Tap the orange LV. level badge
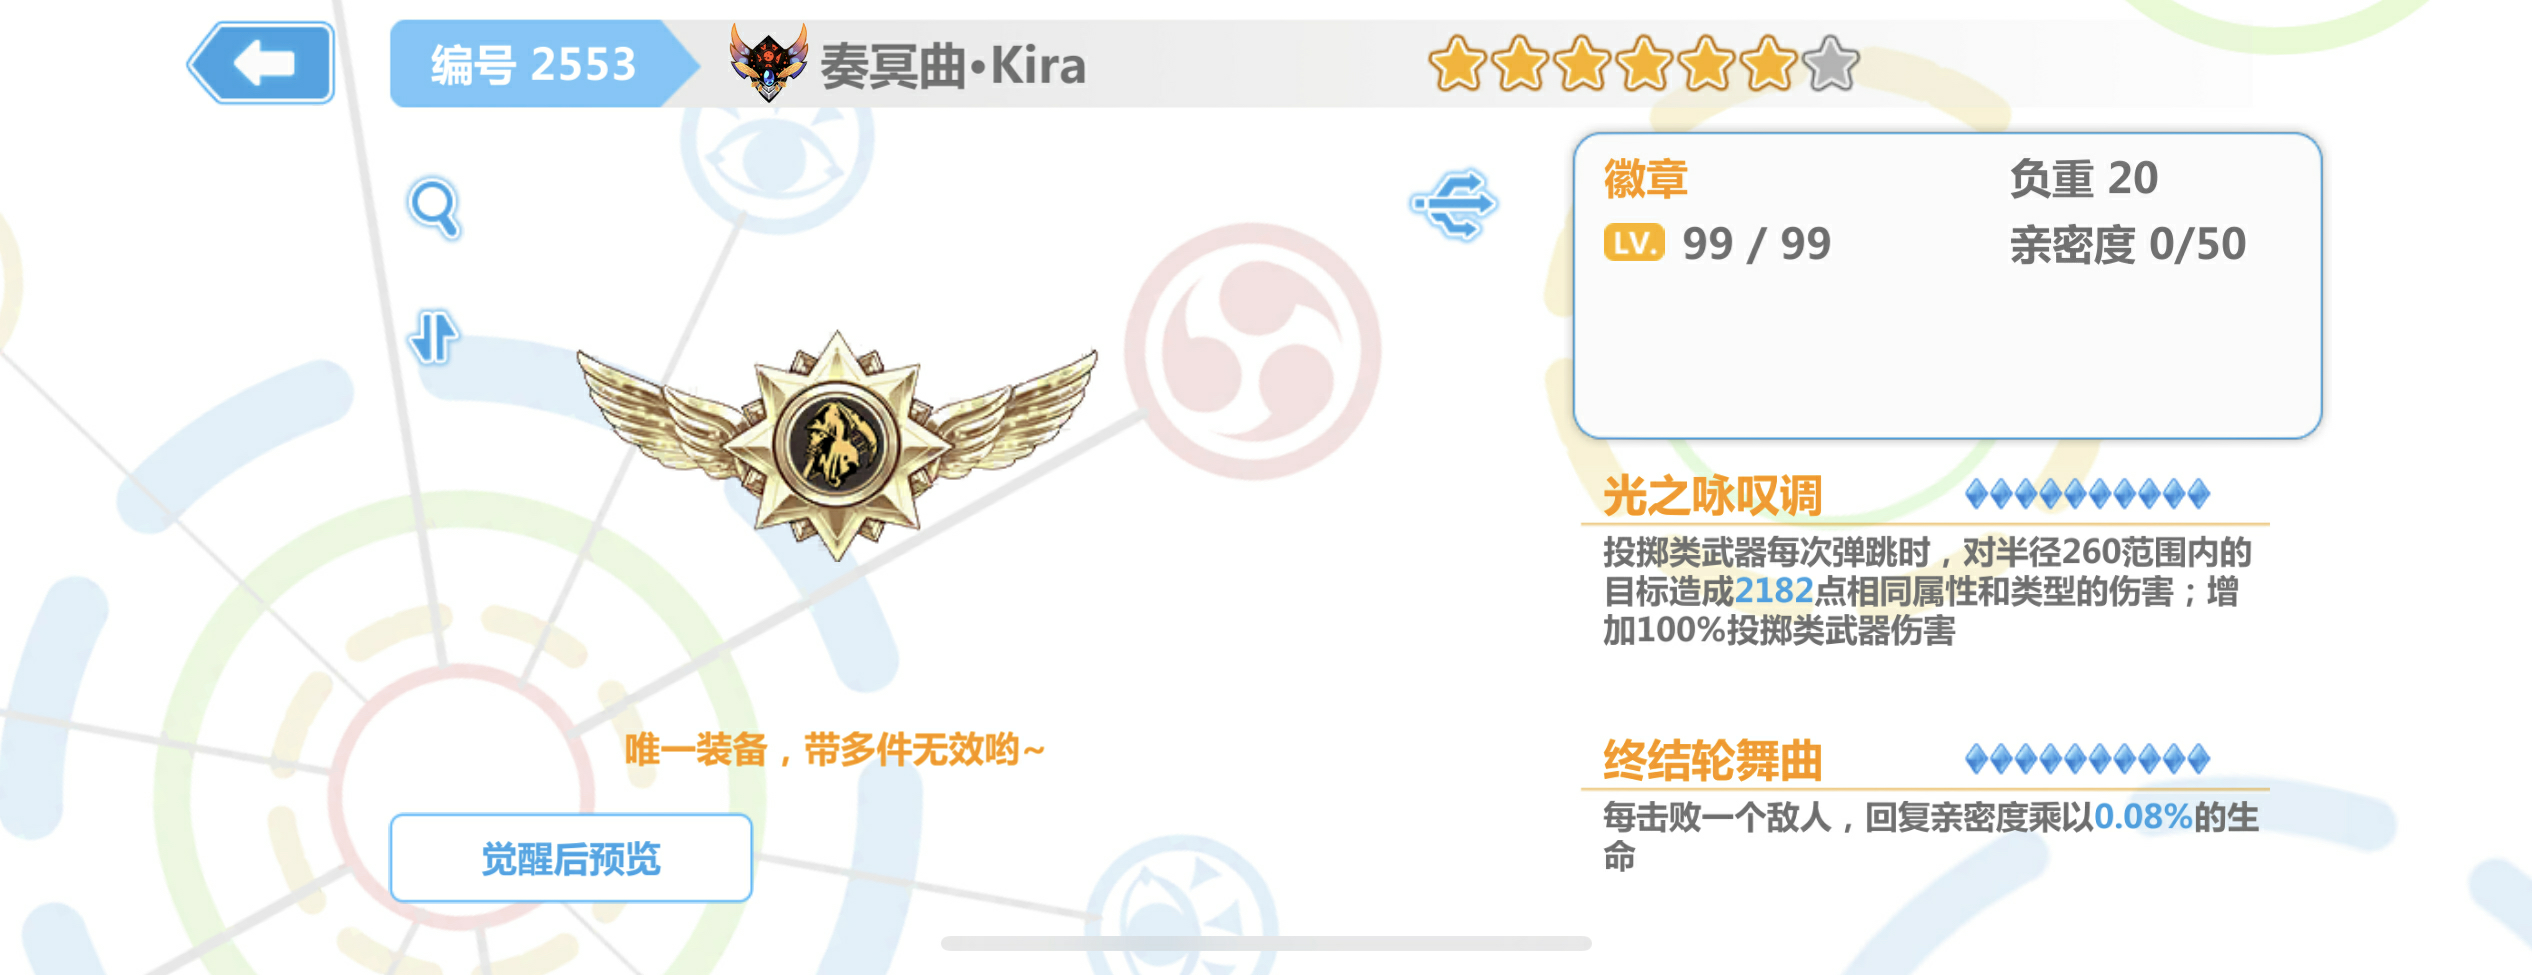Image resolution: width=2532 pixels, height=975 pixels. (1634, 243)
